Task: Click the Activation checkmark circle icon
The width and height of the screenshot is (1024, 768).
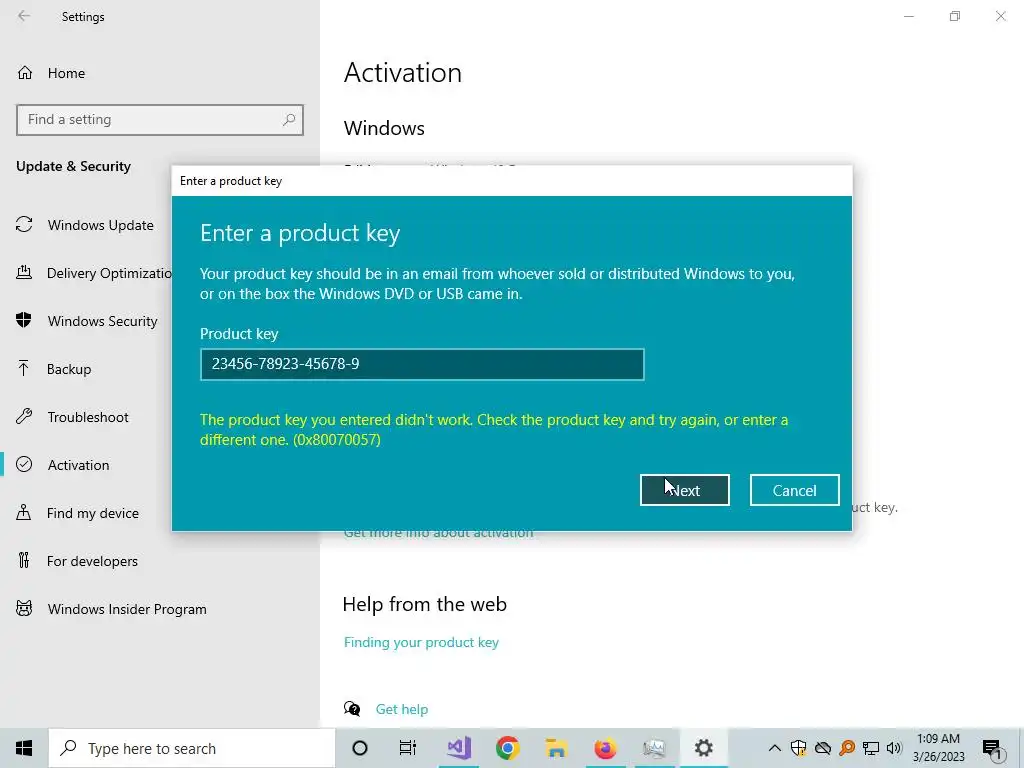Action: pyautogui.click(x=24, y=464)
